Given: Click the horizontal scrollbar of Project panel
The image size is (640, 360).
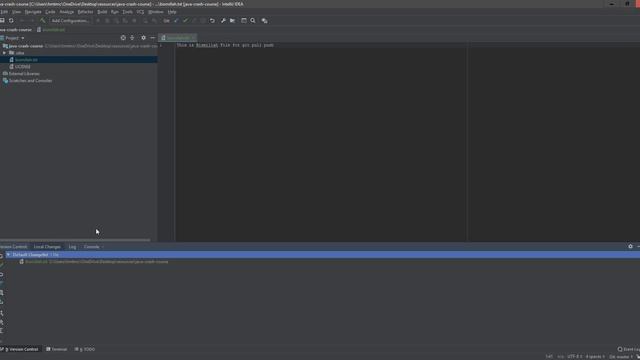Looking at the screenshot, I should click(x=75, y=240).
